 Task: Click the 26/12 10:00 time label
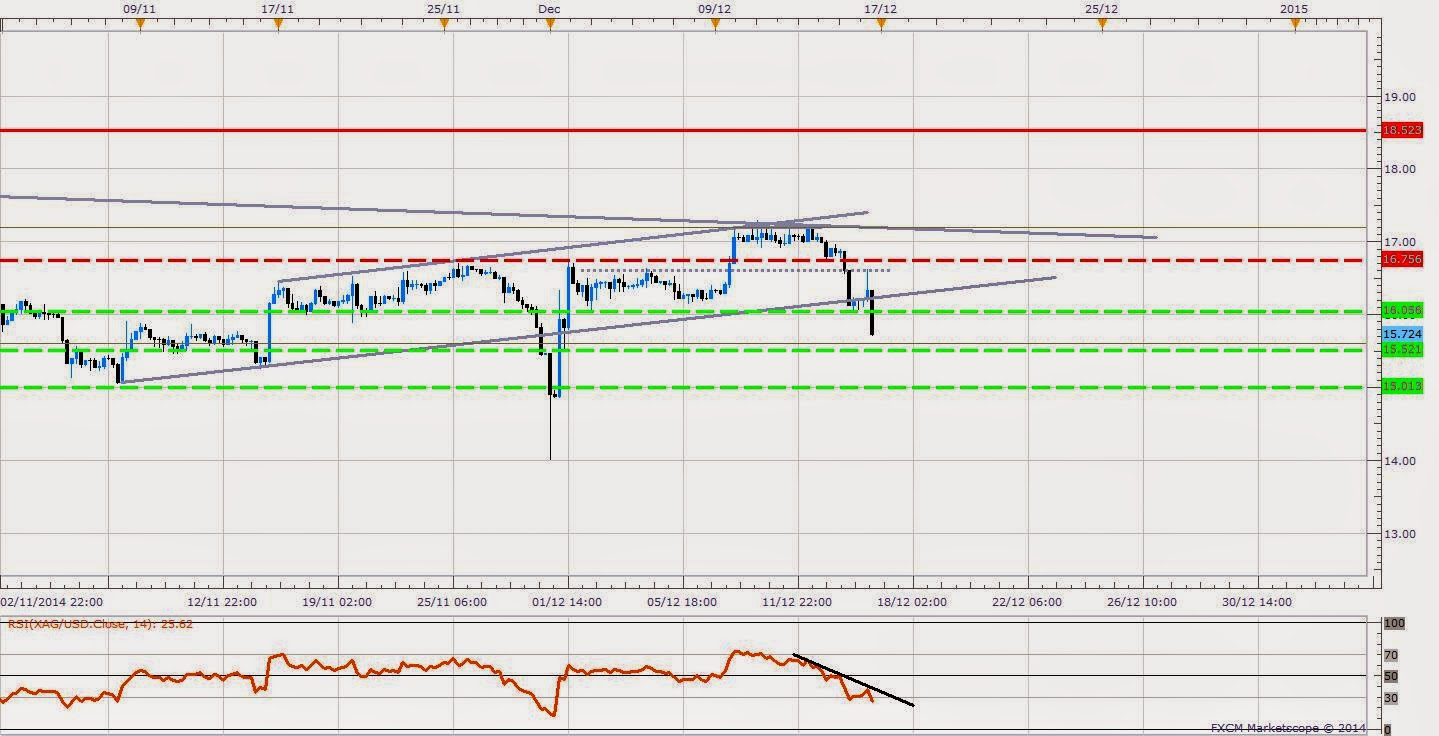click(1142, 602)
